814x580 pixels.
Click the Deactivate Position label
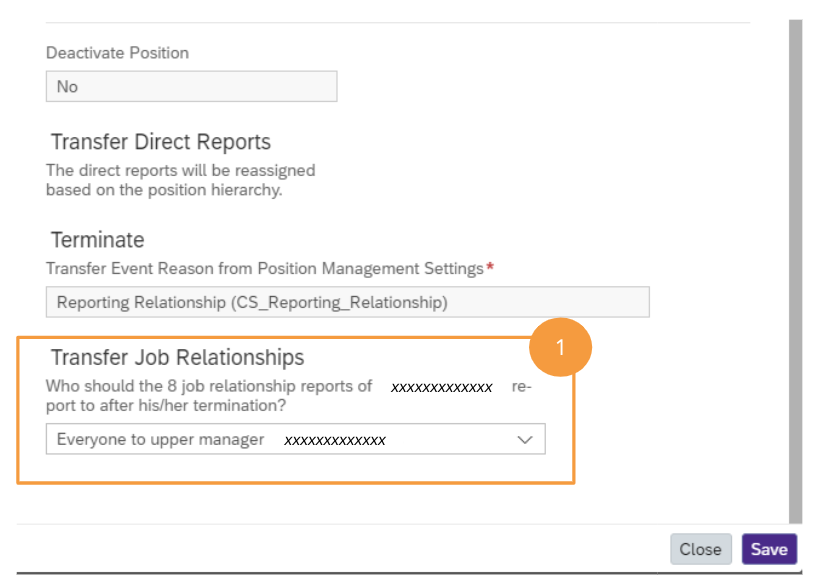(117, 52)
